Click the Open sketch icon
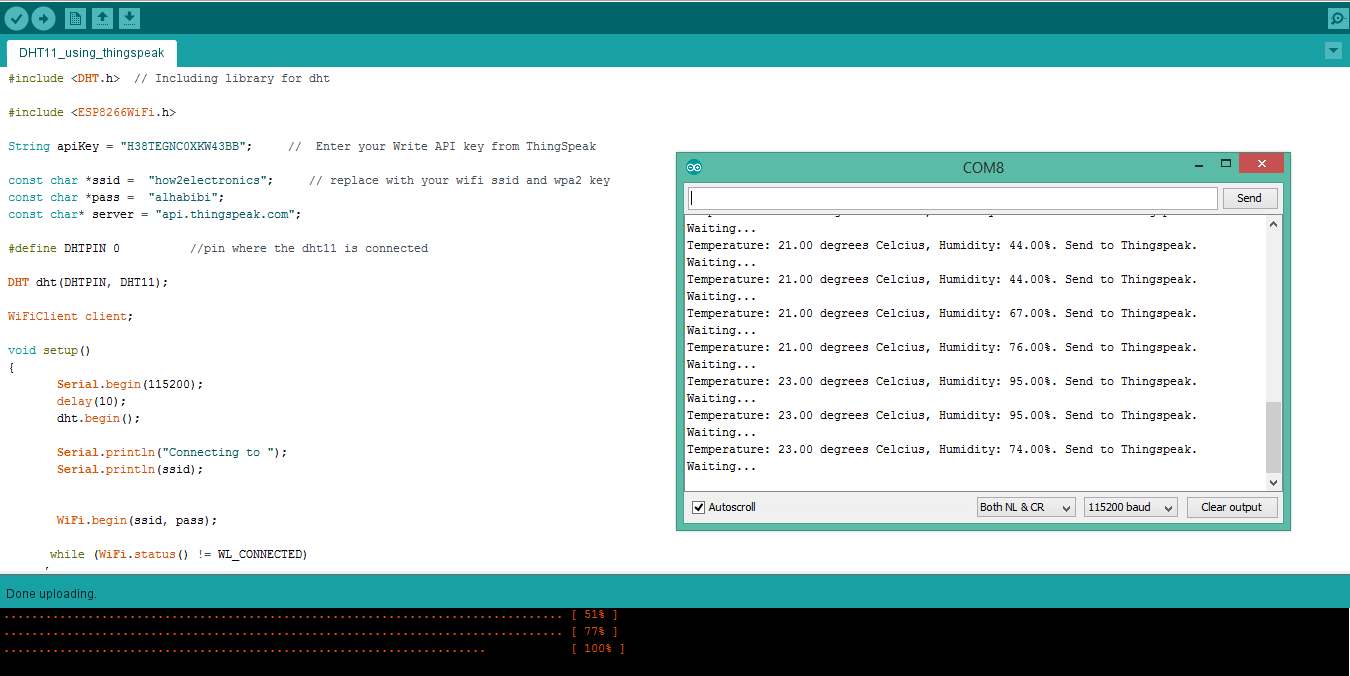Viewport: 1350px width, 676px height. [102, 17]
